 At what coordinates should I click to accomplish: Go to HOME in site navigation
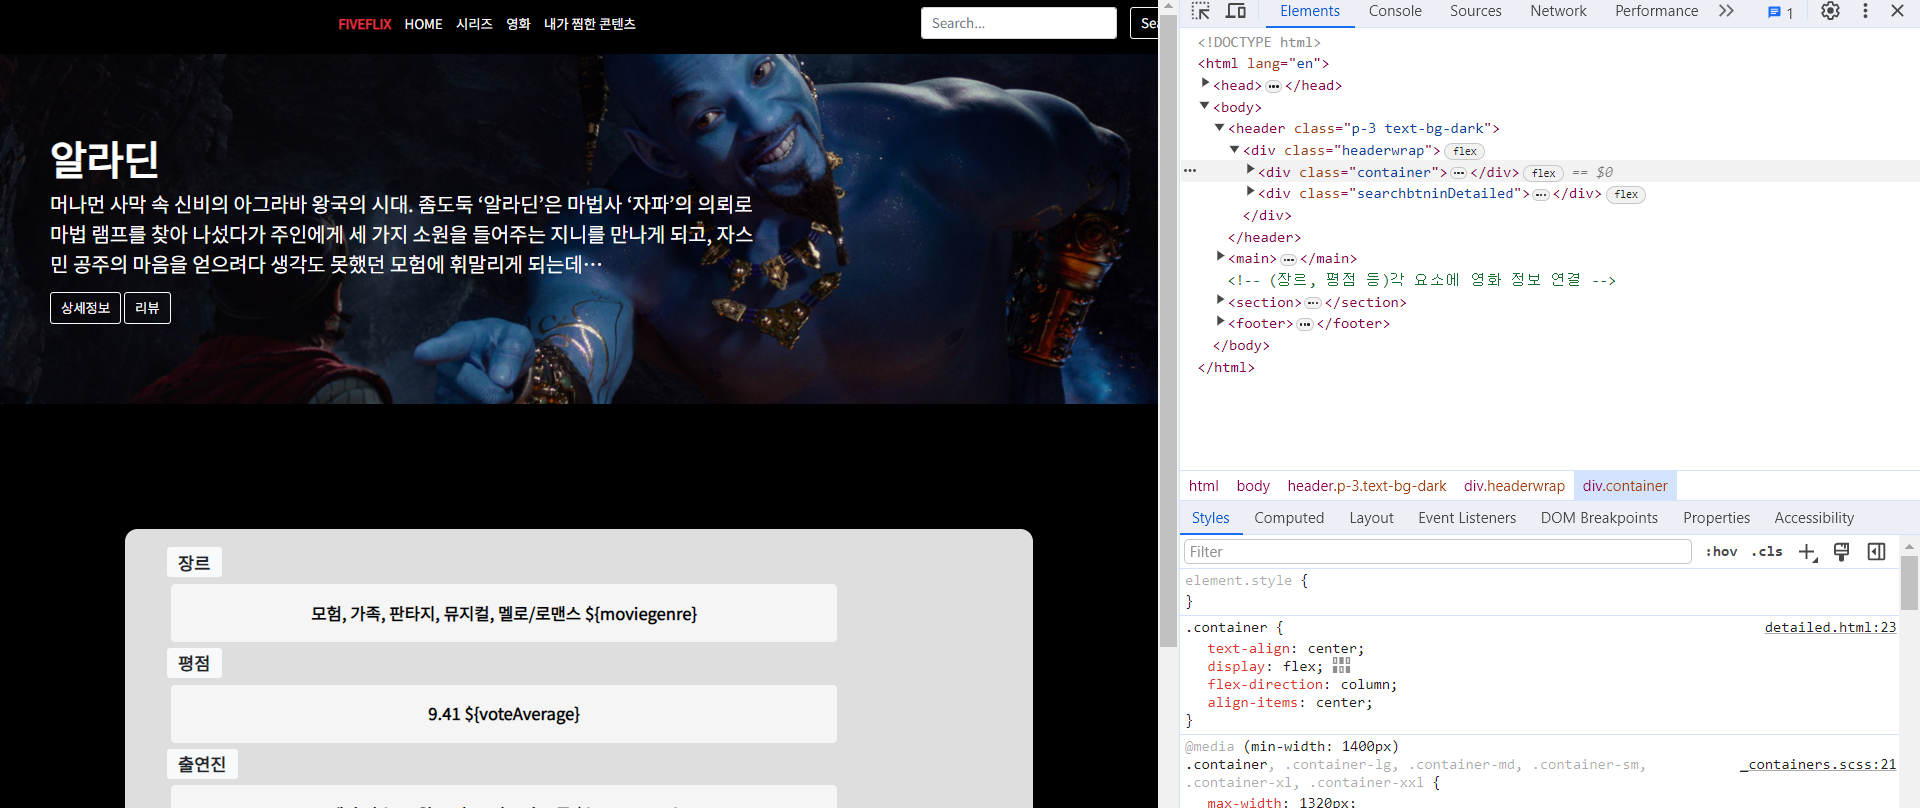[423, 24]
